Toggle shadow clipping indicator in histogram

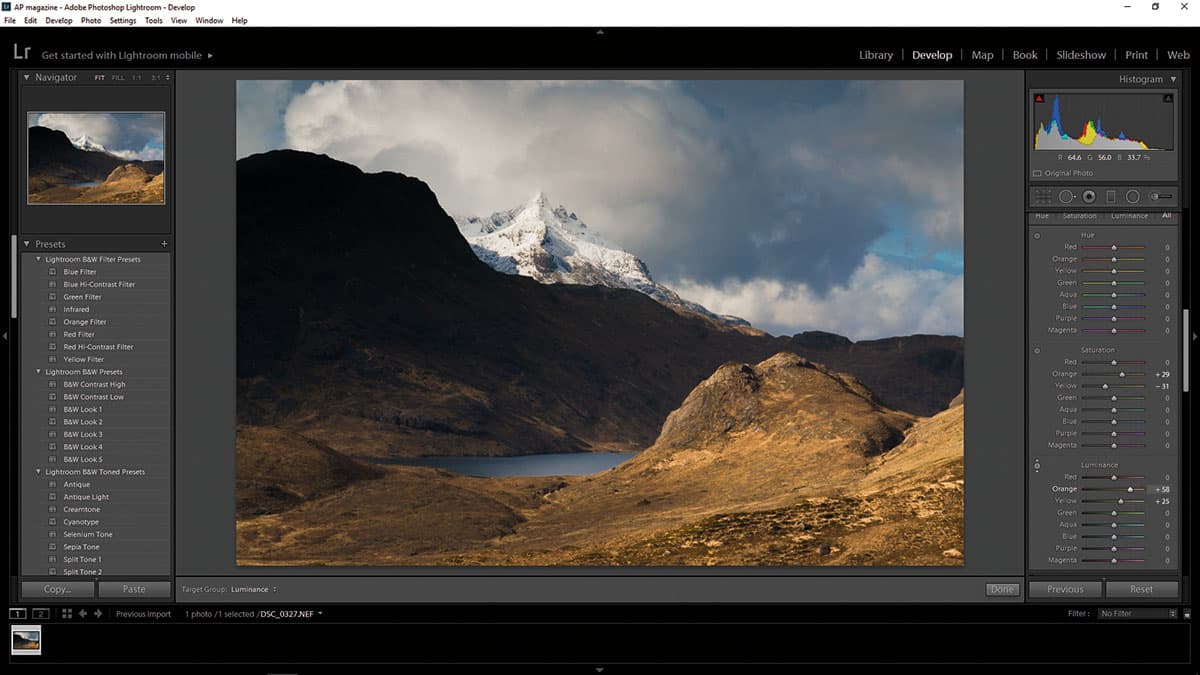point(1039,98)
